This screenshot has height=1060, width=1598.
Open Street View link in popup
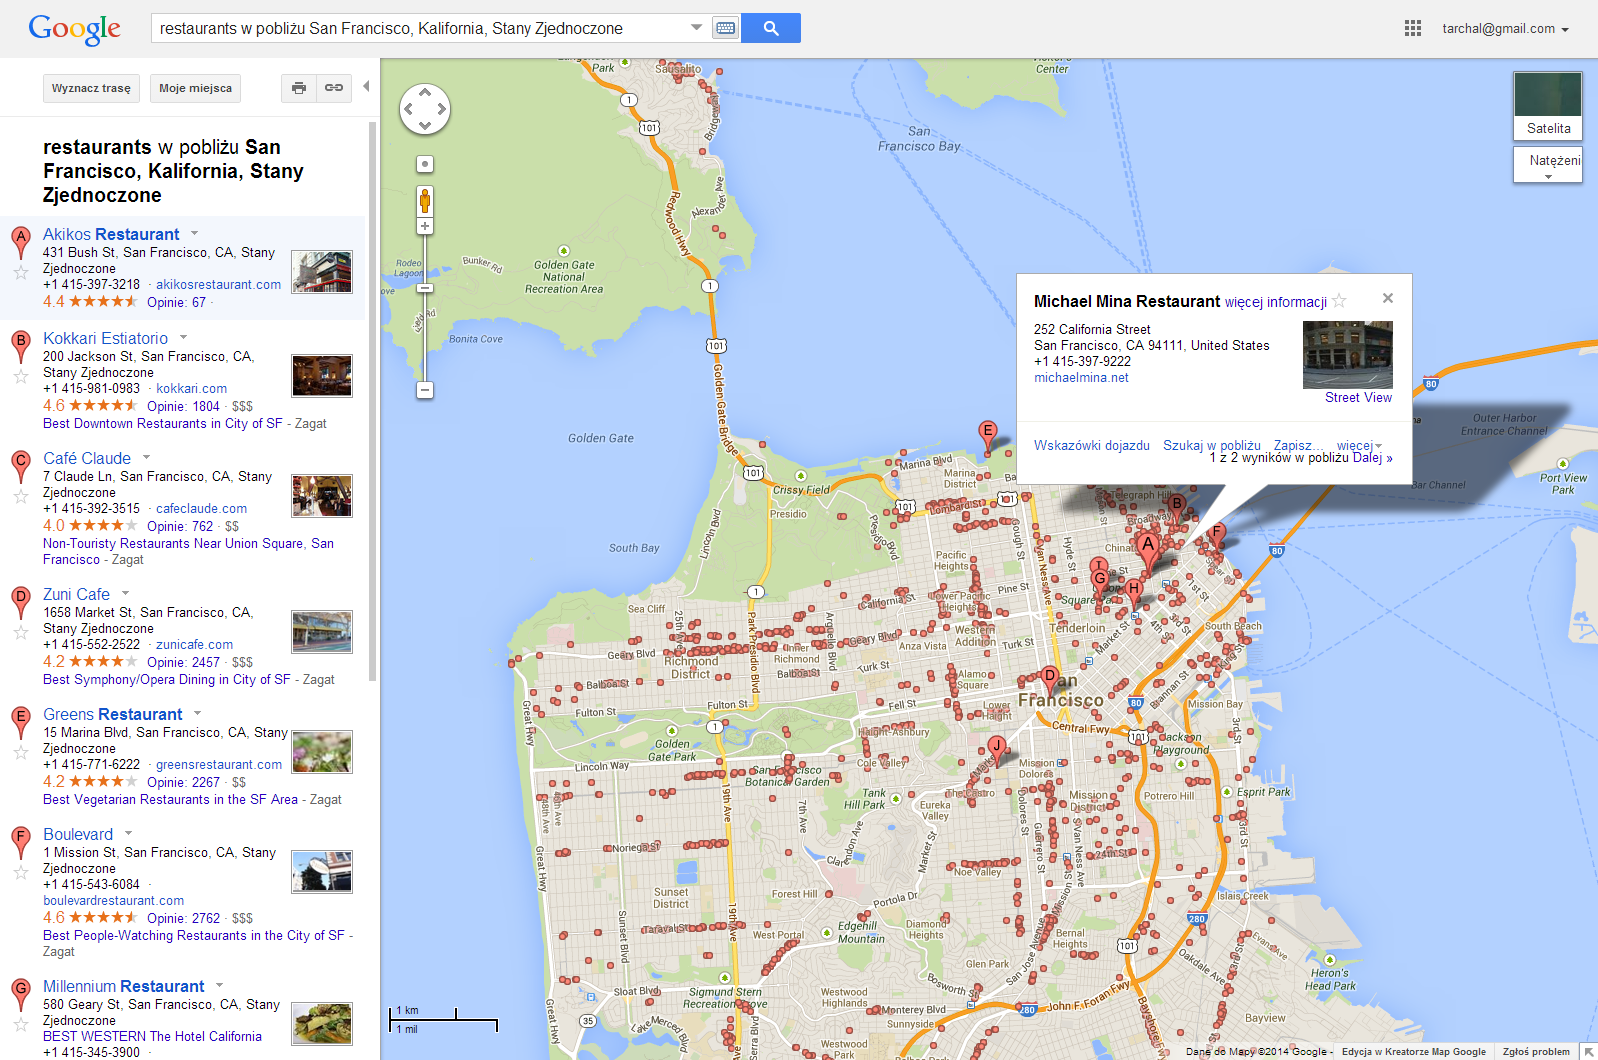click(x=1358, y=397)
